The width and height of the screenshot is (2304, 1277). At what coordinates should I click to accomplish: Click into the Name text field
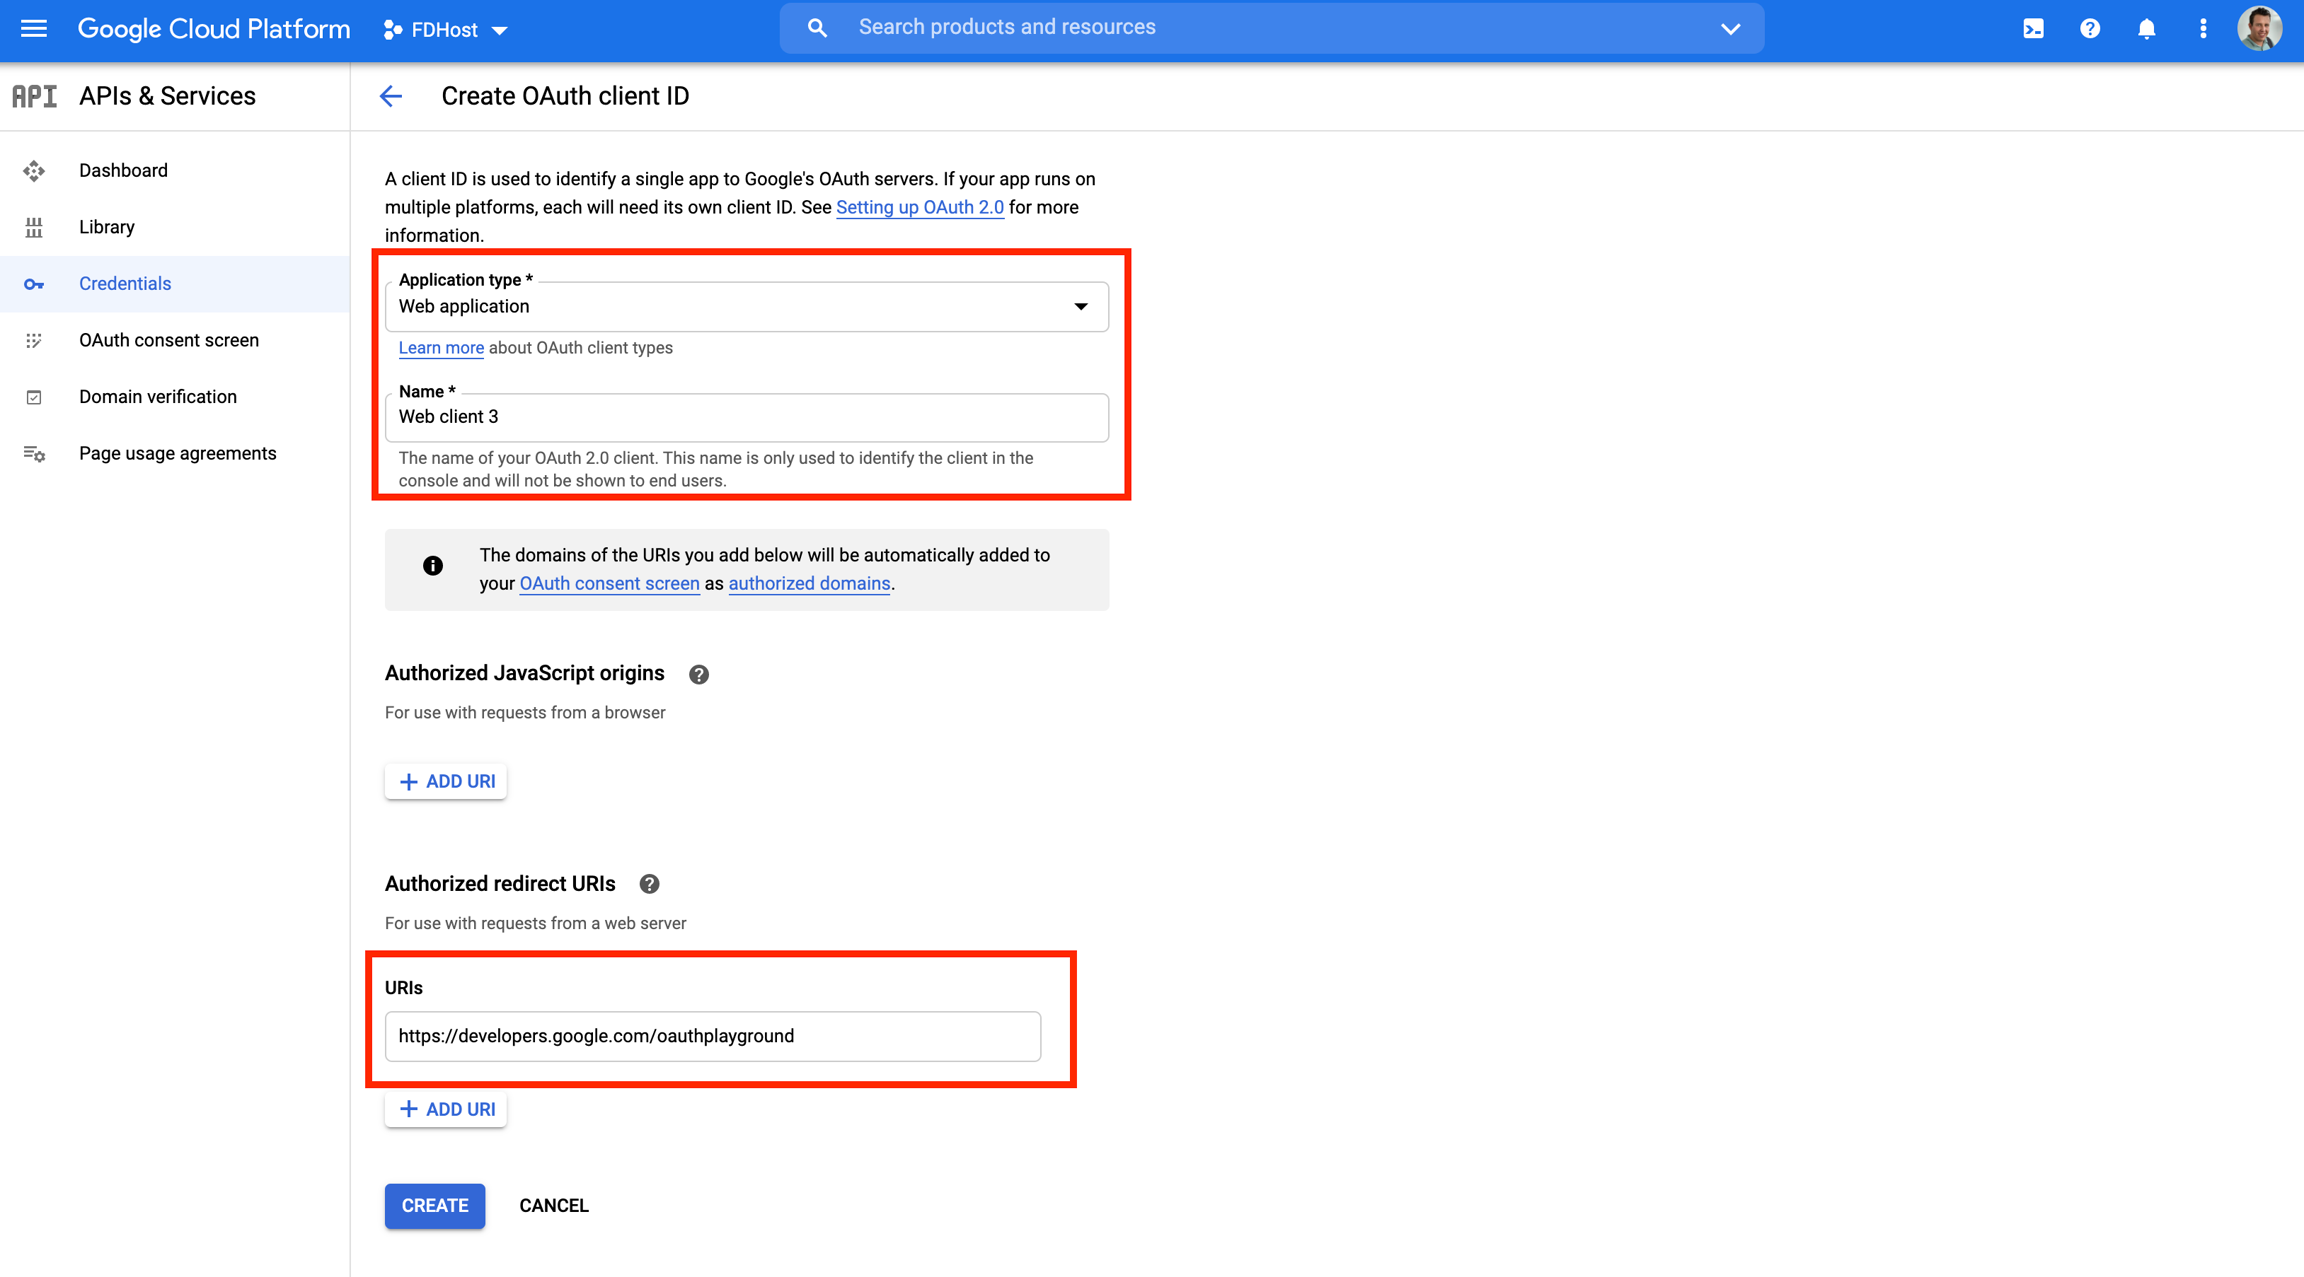(x=746, y=417)
